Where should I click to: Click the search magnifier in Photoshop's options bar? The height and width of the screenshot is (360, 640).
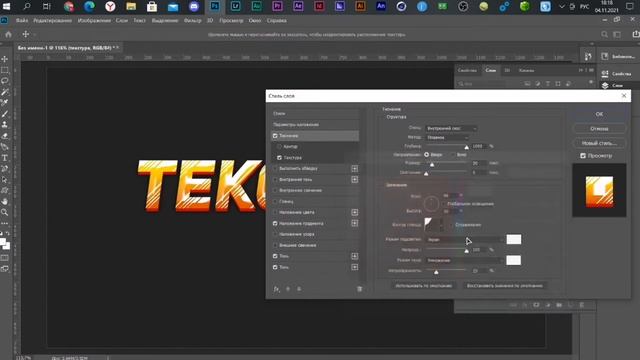[x=604, y=35]
